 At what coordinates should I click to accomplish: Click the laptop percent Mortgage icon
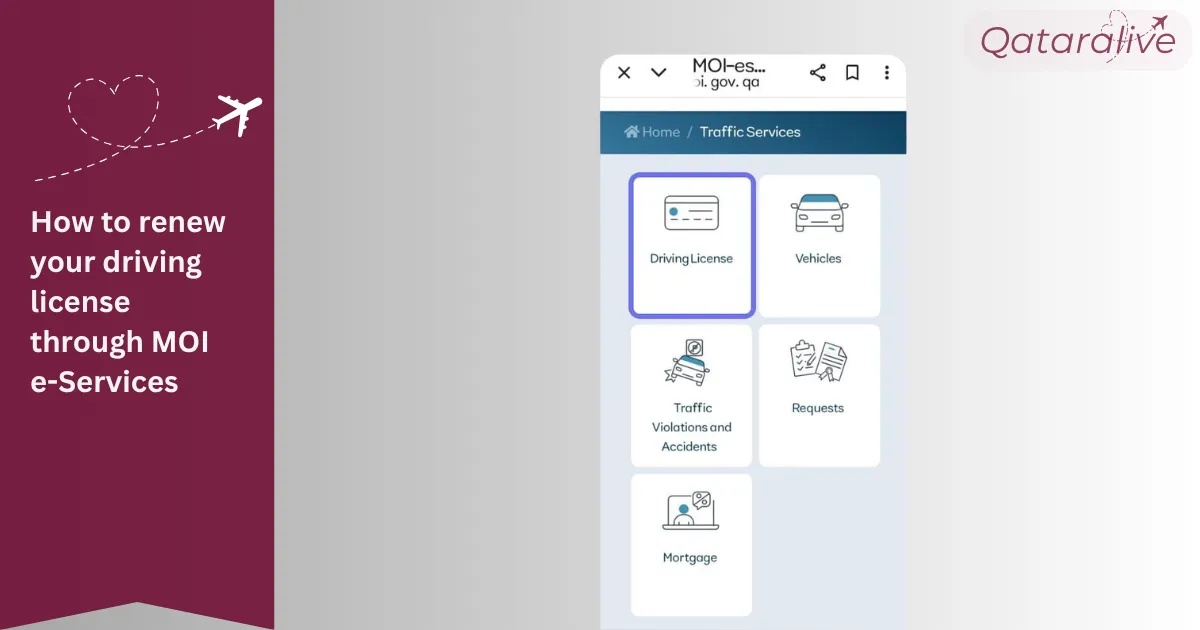(690, 510)
